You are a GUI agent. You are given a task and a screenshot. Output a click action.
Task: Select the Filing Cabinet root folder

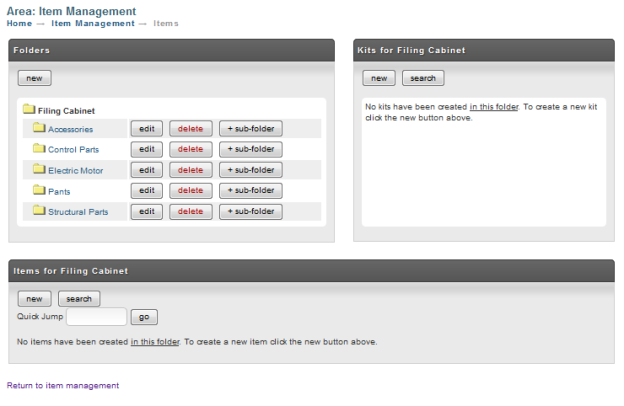pyautogui.click(x=66, y=111)
